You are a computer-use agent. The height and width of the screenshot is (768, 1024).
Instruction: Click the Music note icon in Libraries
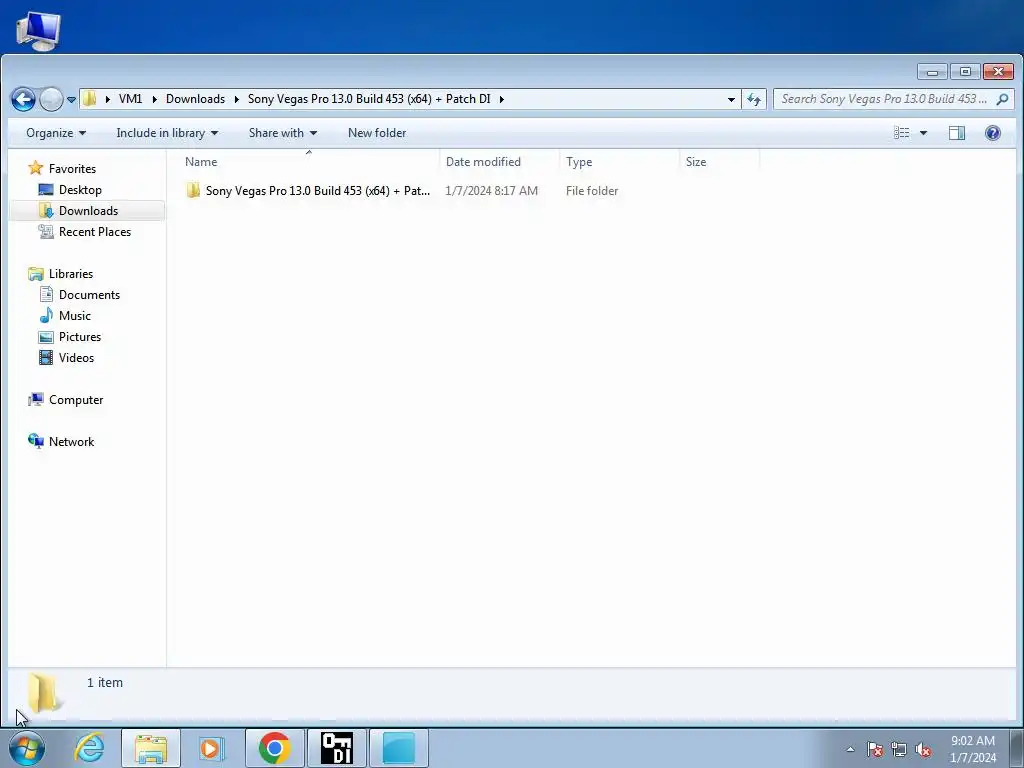coord(46,315)
